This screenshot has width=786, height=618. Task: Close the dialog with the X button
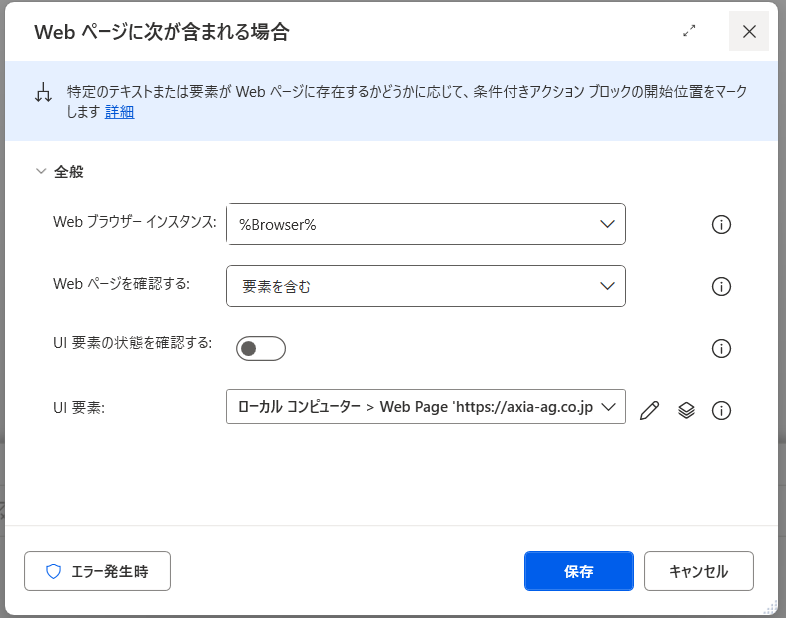tap(749, 31)
